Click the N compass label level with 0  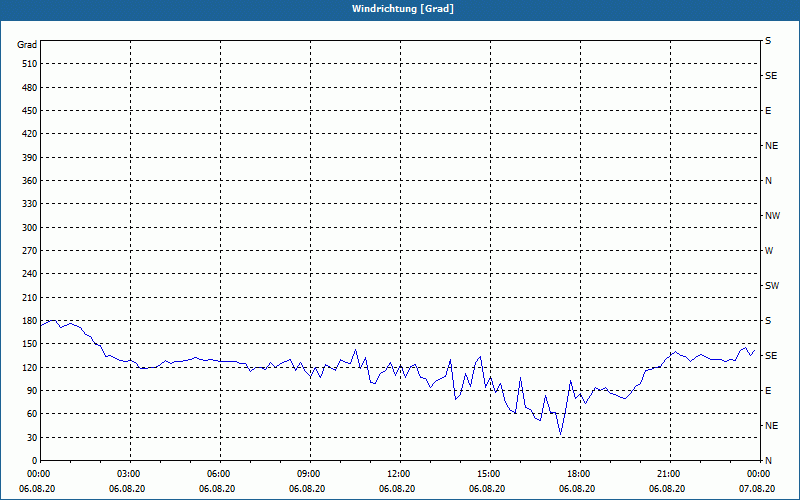pyautogui.click(x=768, y=461)
